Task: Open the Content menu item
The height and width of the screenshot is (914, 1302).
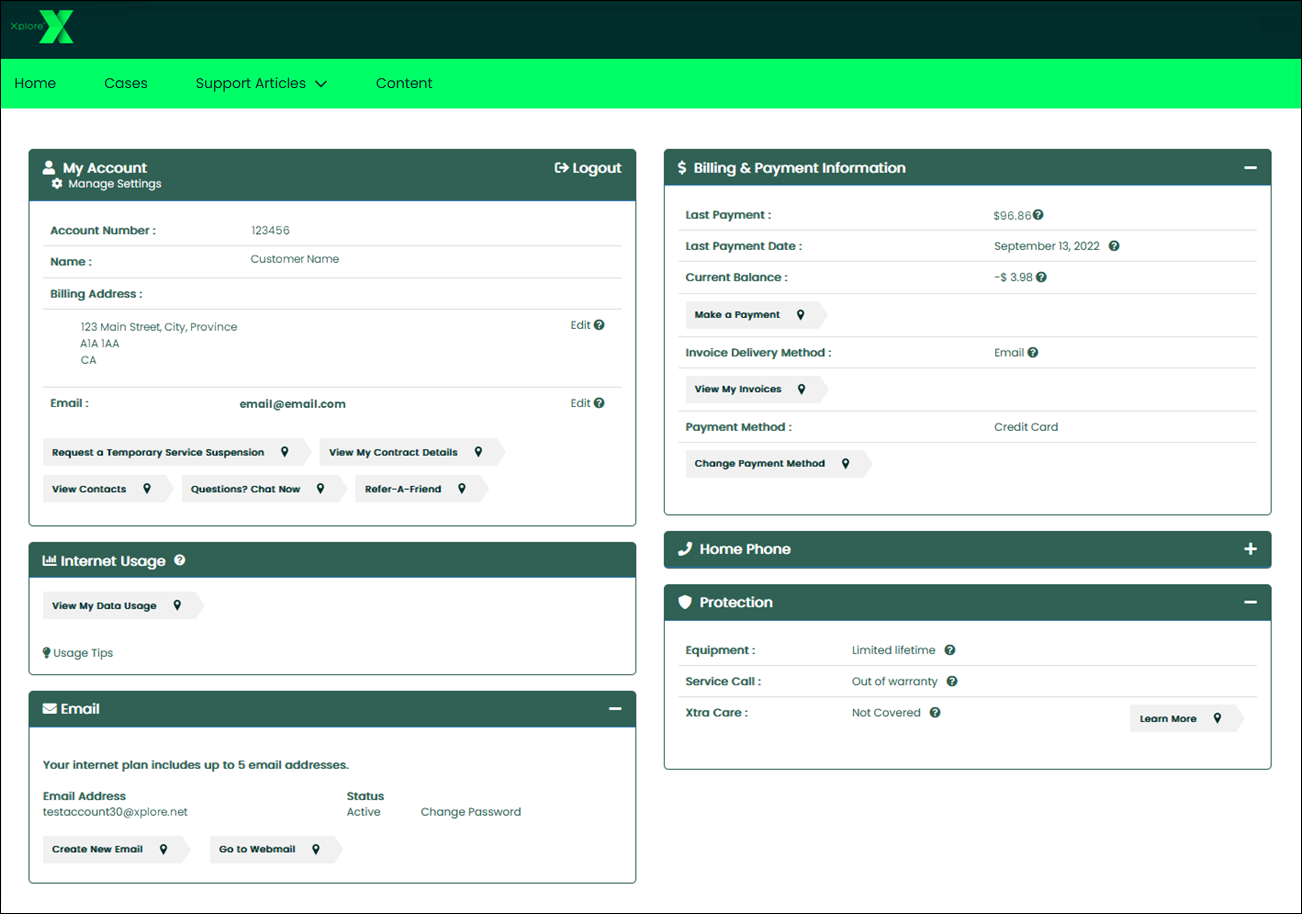Action: point(404,84)
